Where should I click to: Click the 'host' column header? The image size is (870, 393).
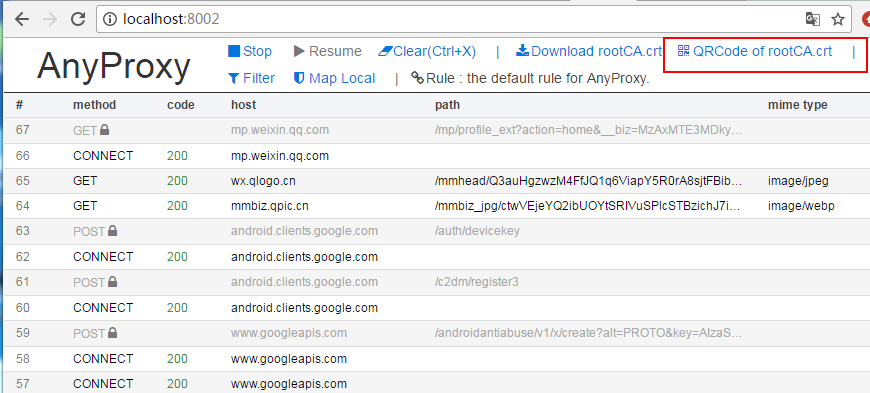tap(244, 105)
